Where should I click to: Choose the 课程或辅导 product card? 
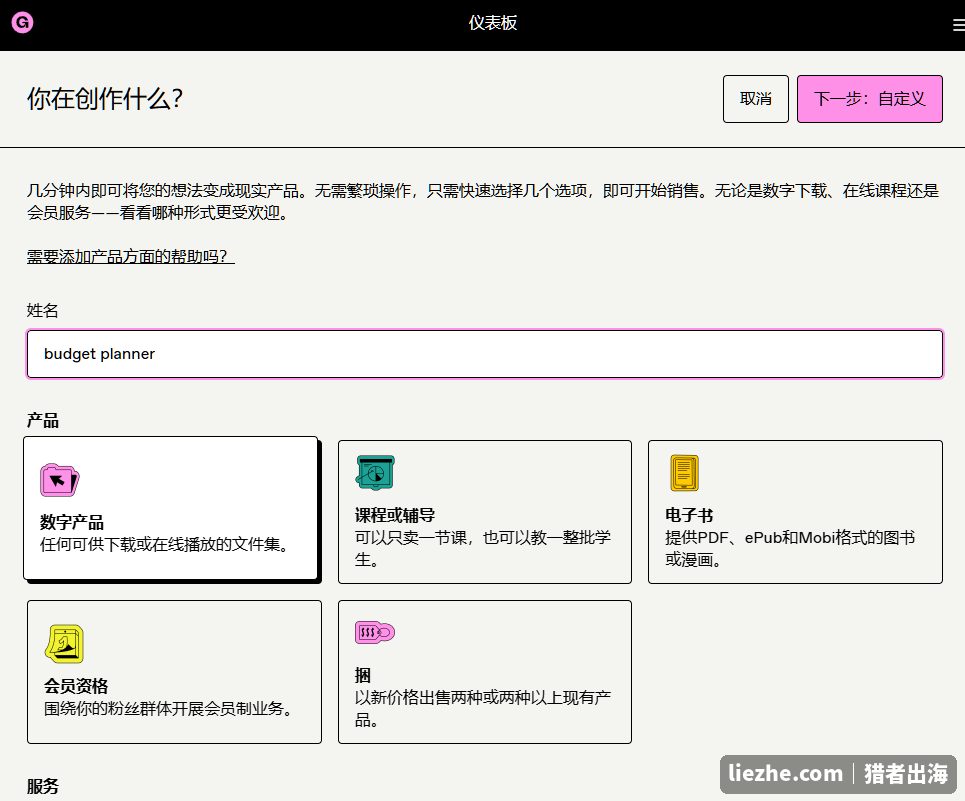click(485, 512)
